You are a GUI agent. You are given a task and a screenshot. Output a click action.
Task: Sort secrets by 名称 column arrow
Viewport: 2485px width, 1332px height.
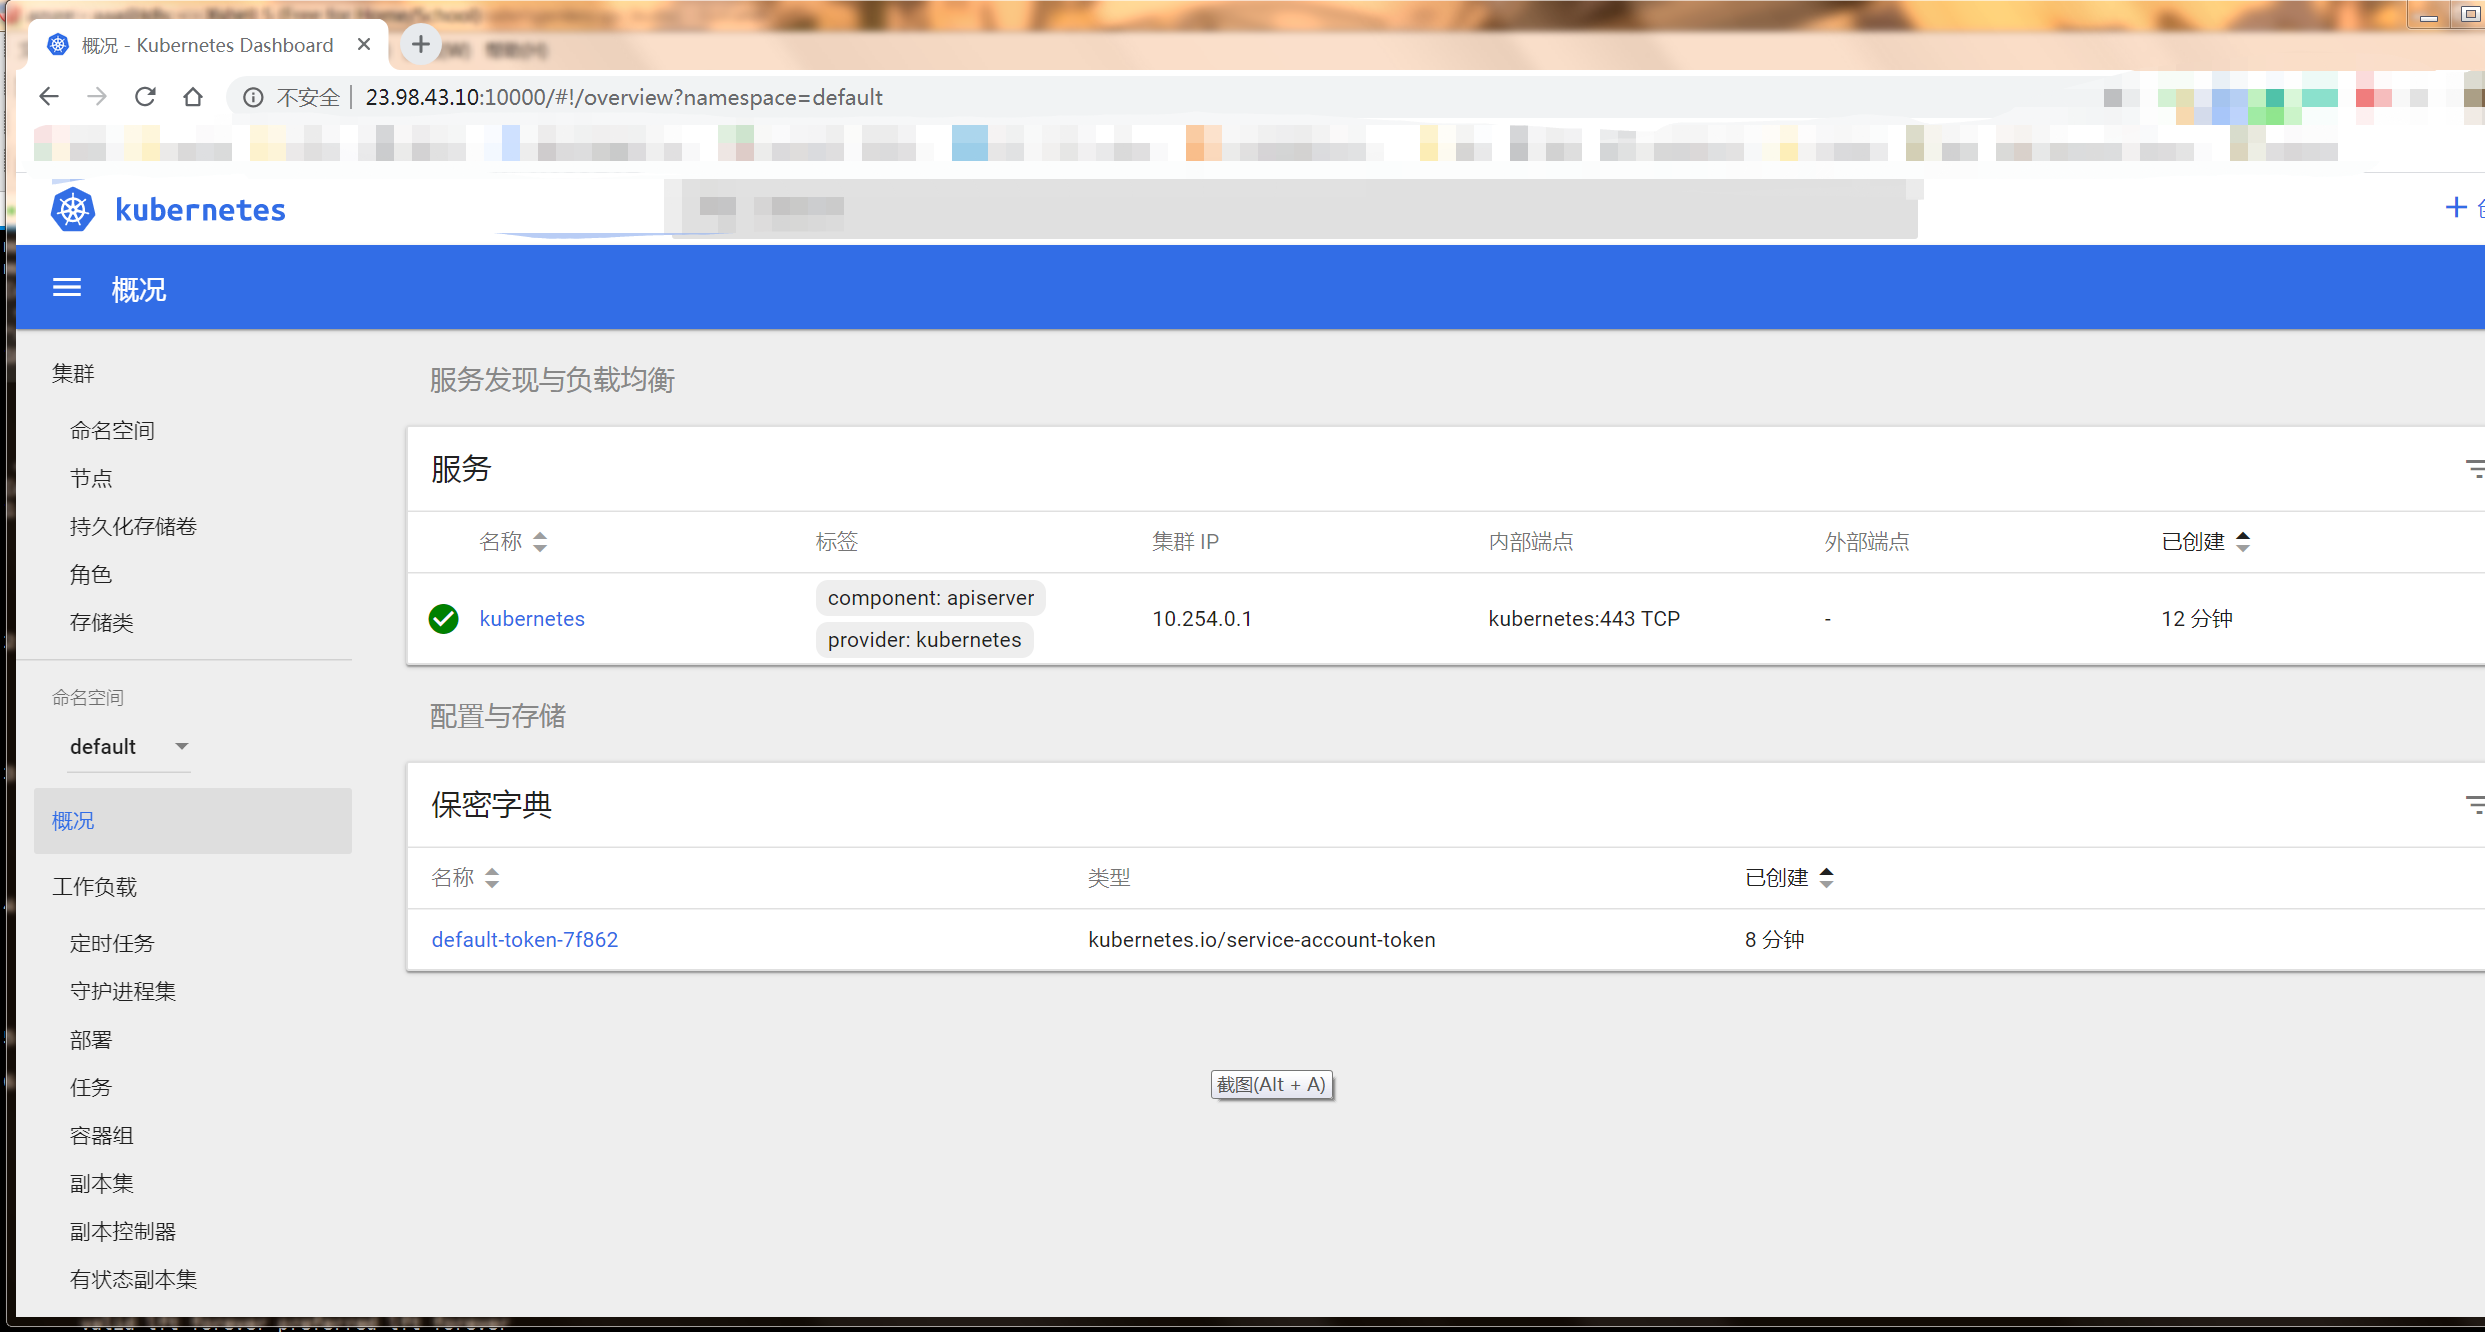[492, 878]
